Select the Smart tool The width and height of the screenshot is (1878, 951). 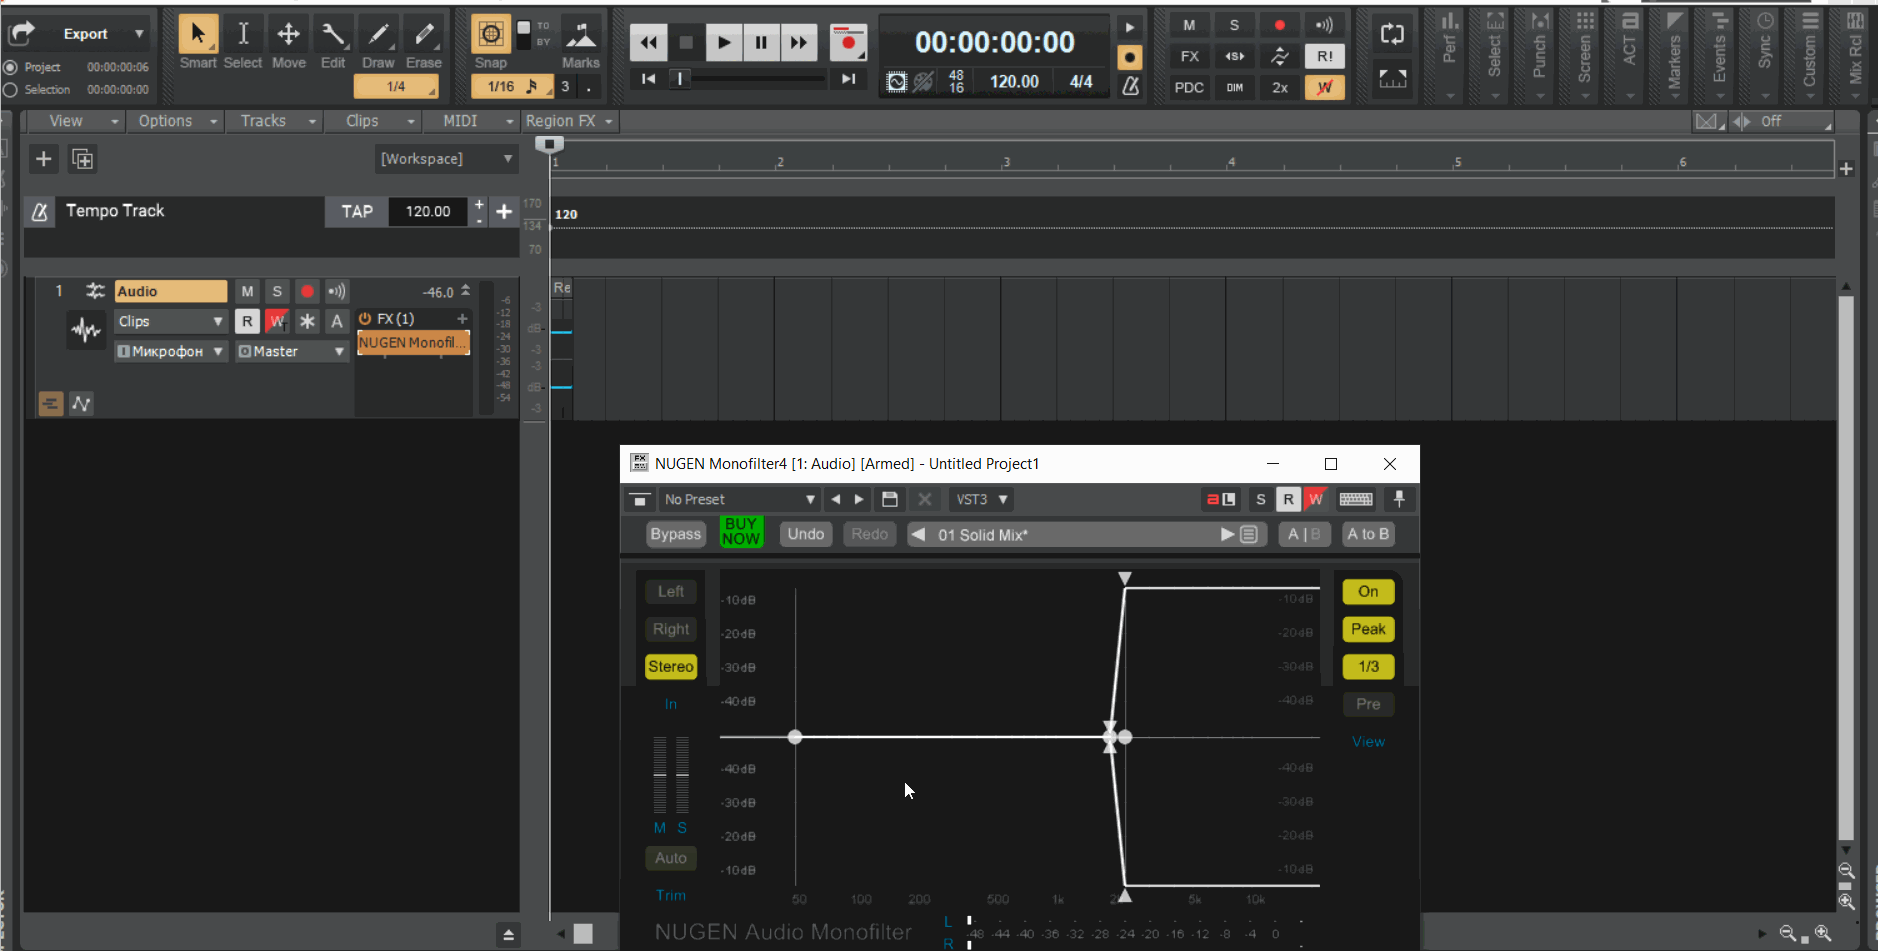198,35
